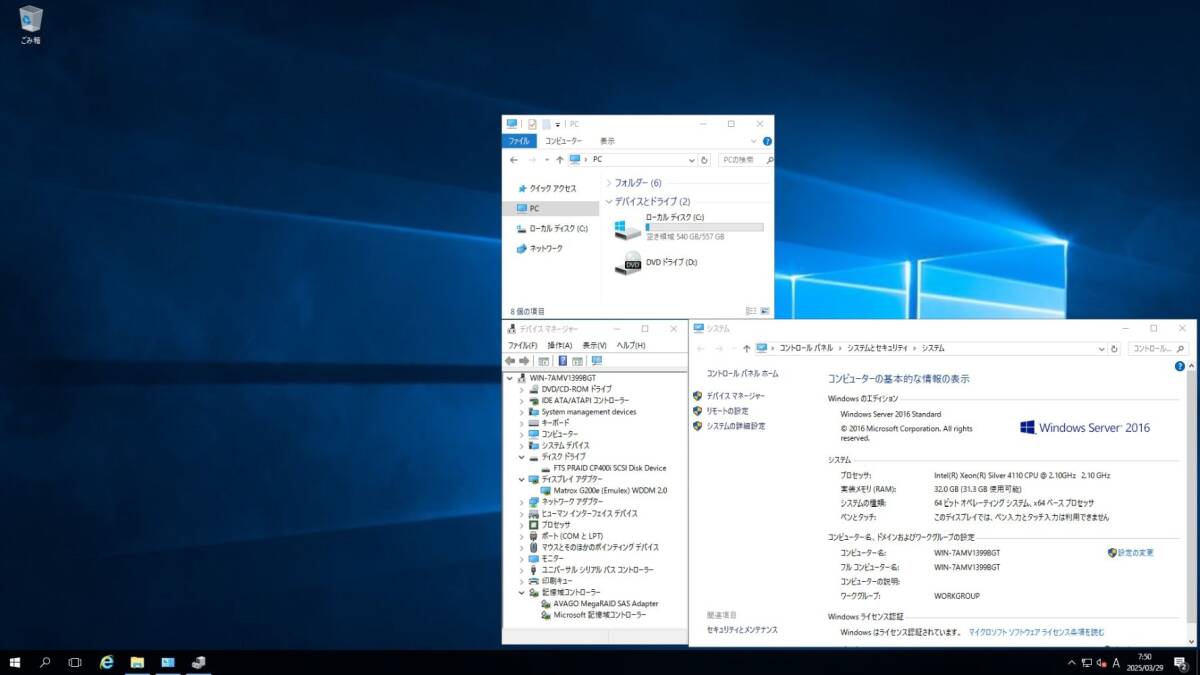1200x675 pixels.
Task: Click 設定の変更 link
Action: point(1135,553)
